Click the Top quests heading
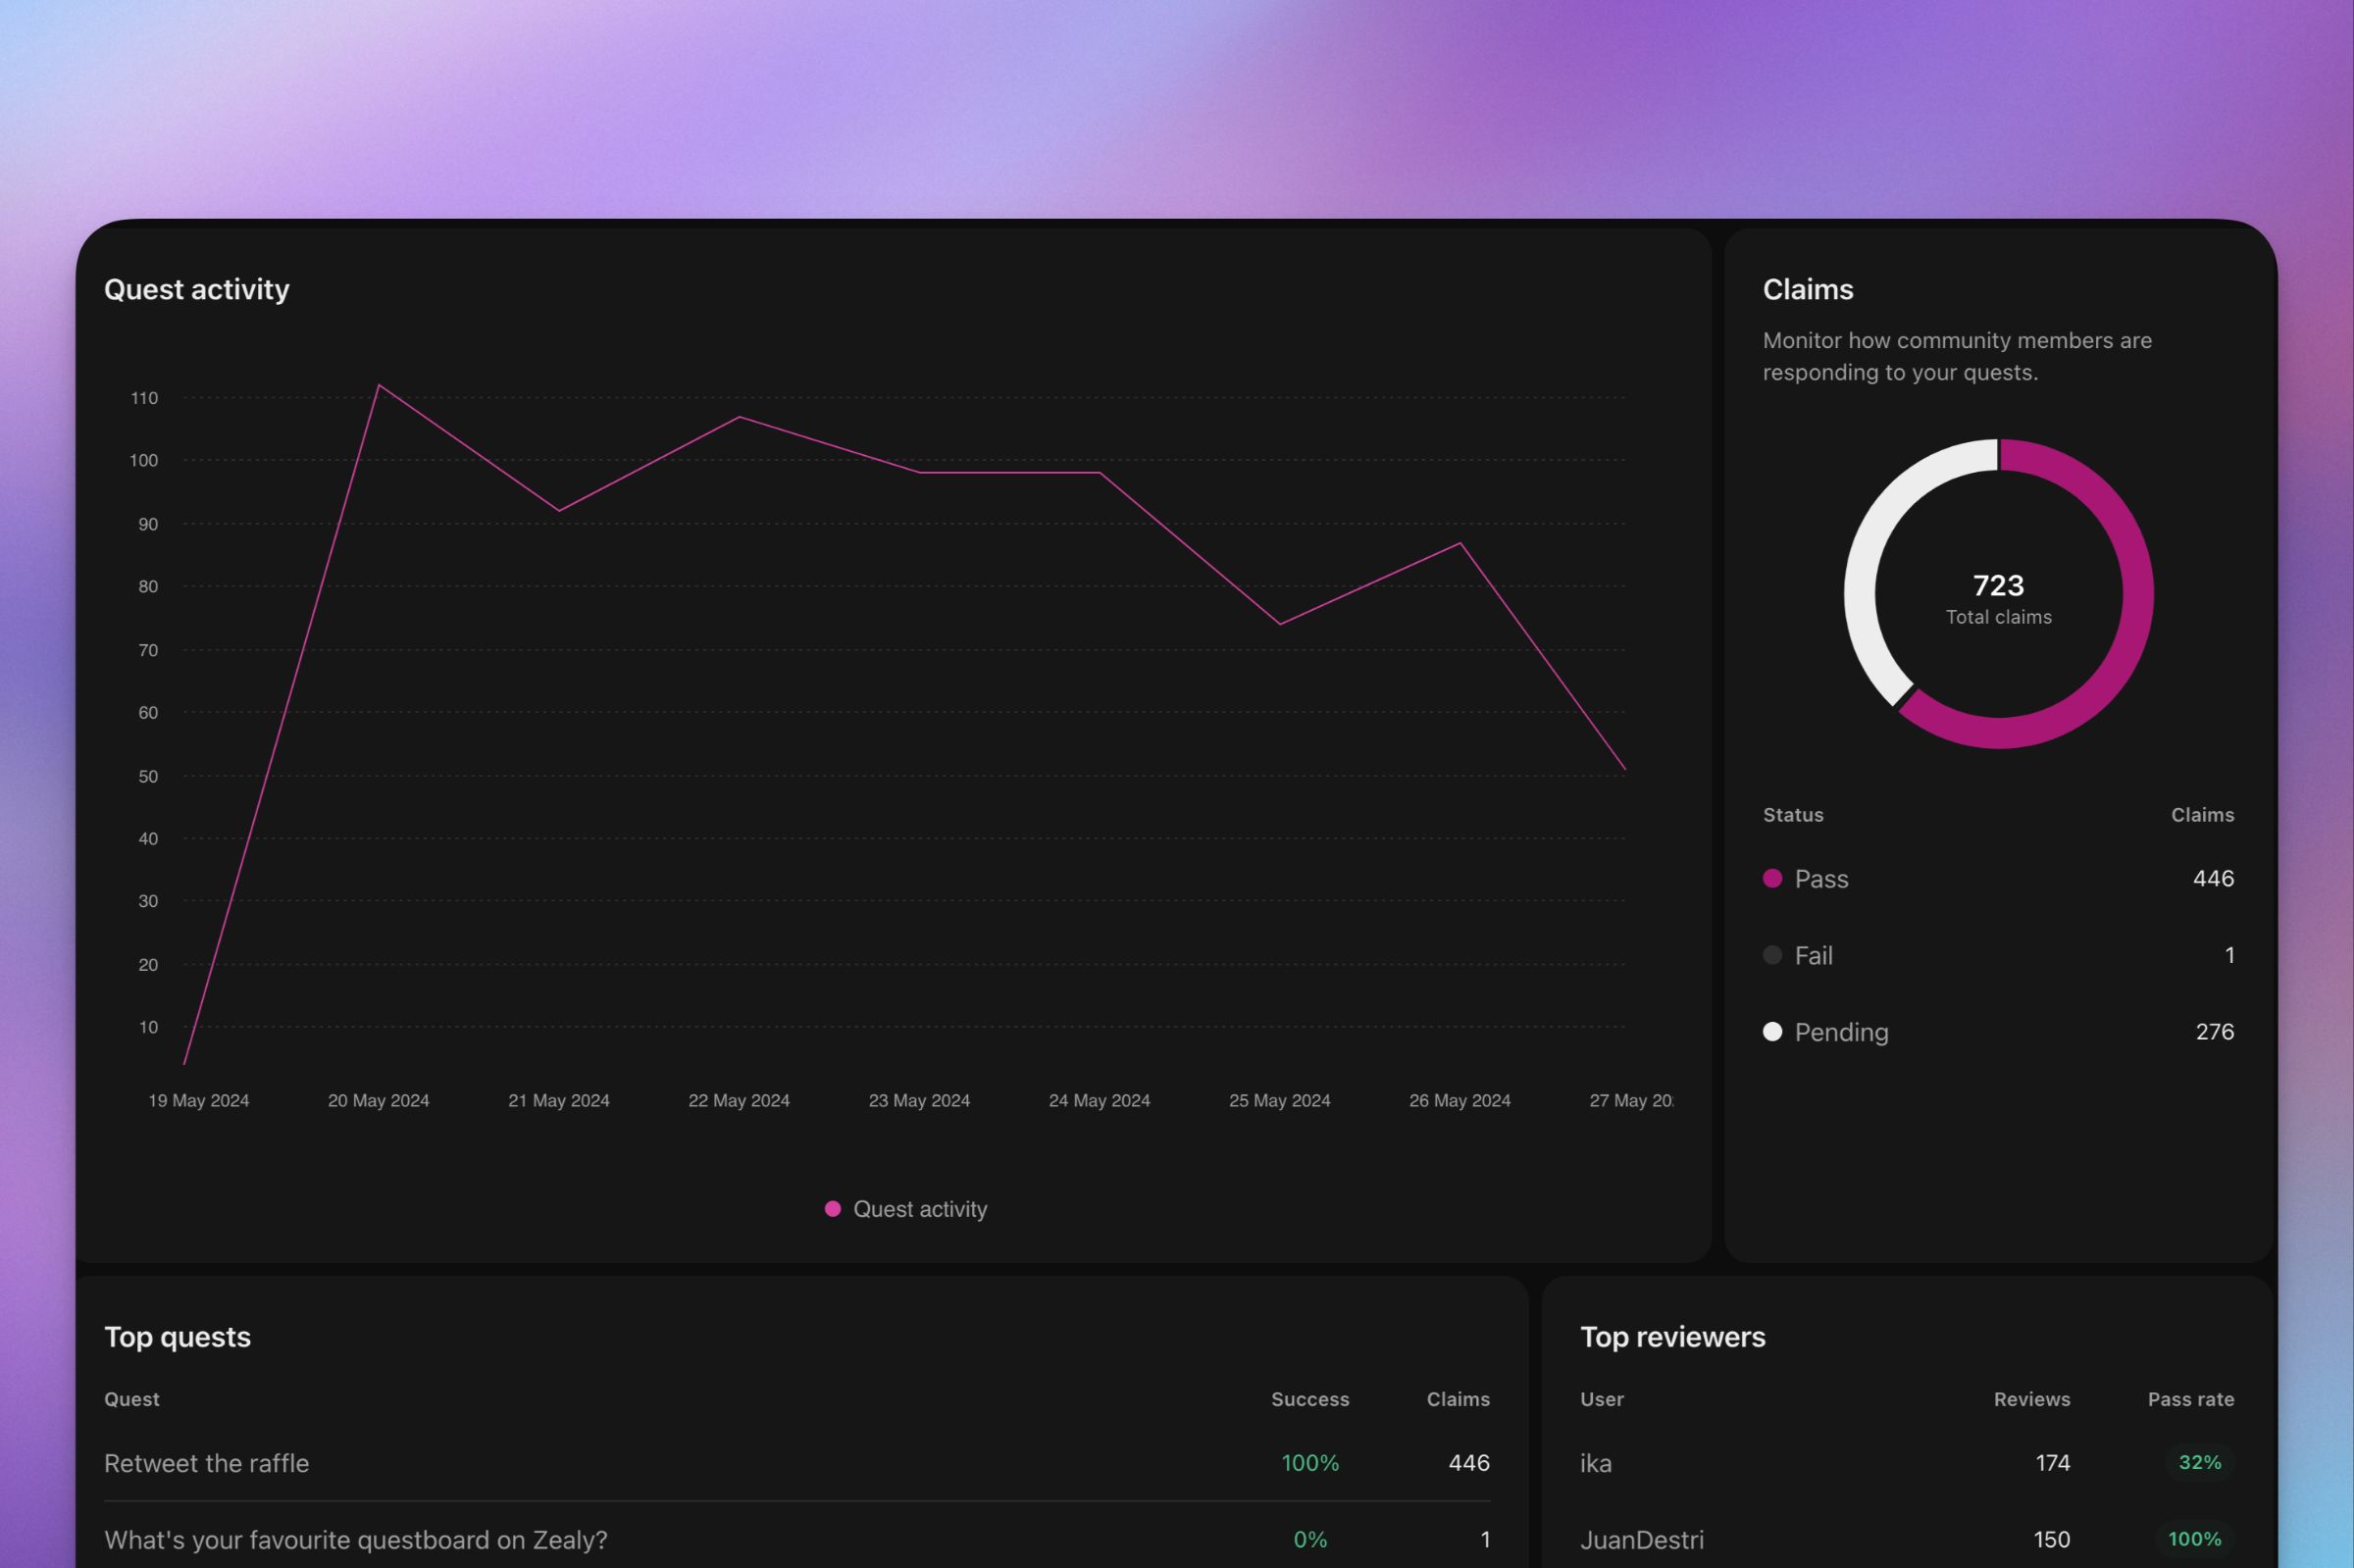 (x=177, y=1337)
